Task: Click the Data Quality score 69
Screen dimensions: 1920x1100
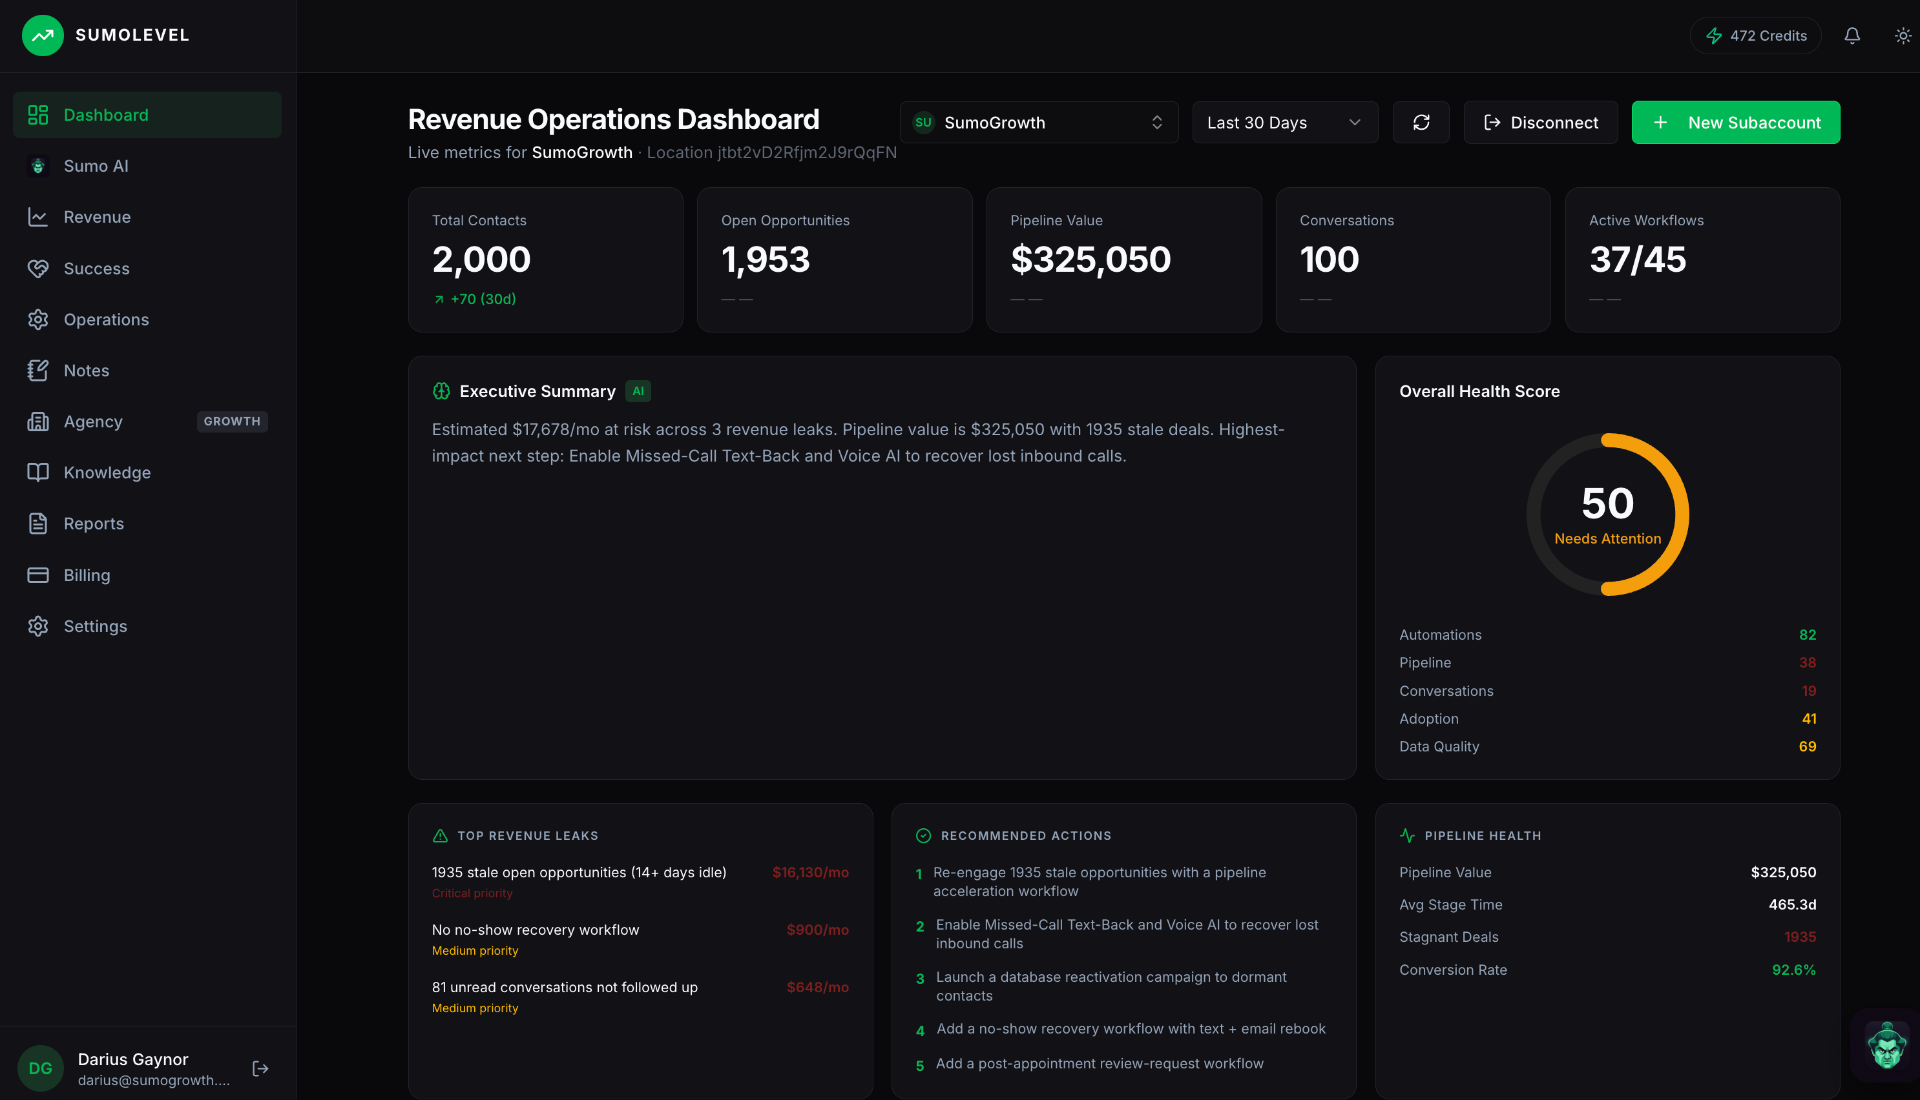Action: (1807, 747)
